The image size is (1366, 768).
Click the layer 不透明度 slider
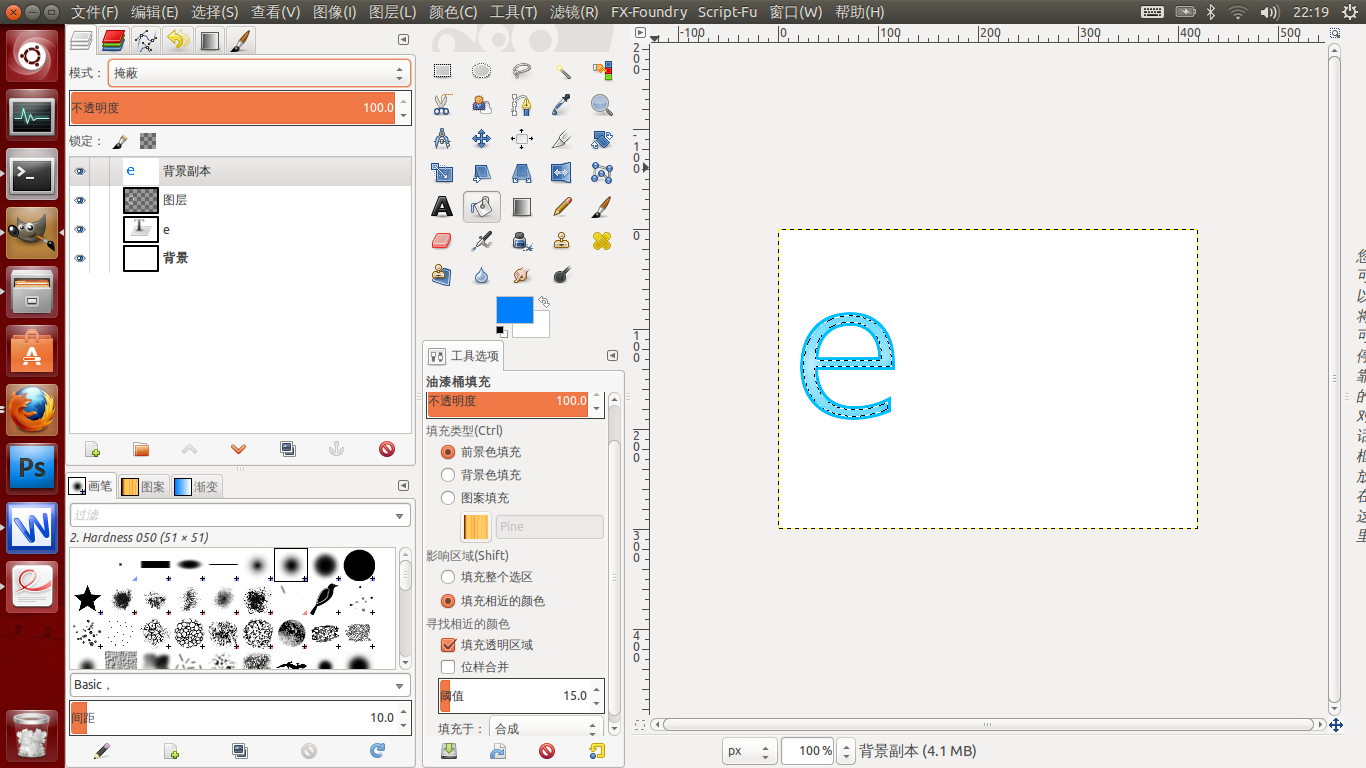point(233,108)
